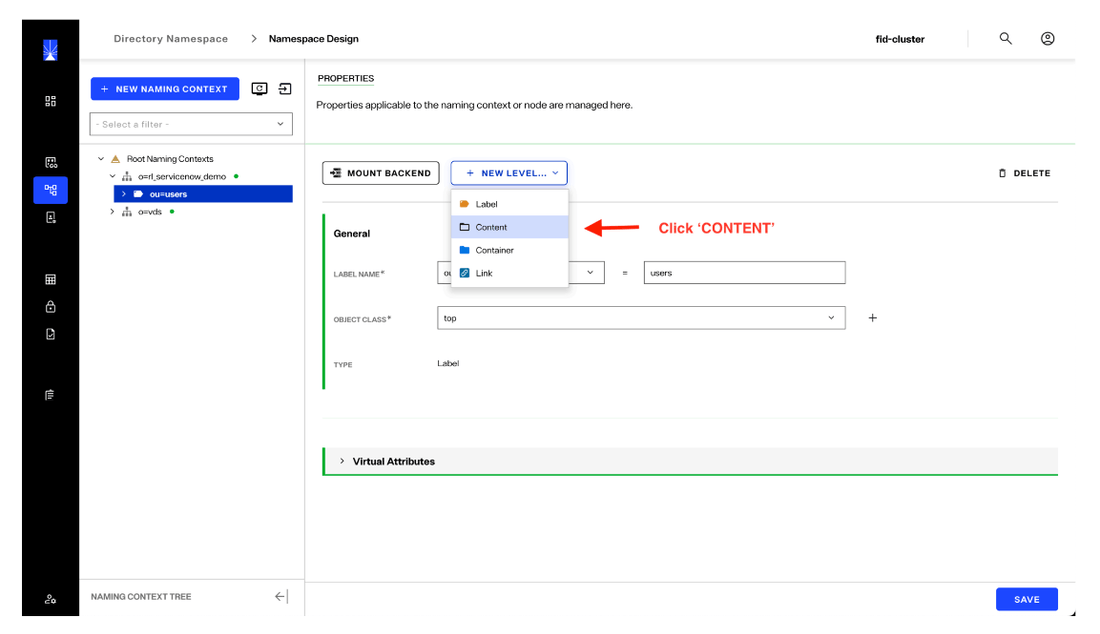
Task: Select the o=vds tree row
Action: pyautogui.click(x=149, y=212)
